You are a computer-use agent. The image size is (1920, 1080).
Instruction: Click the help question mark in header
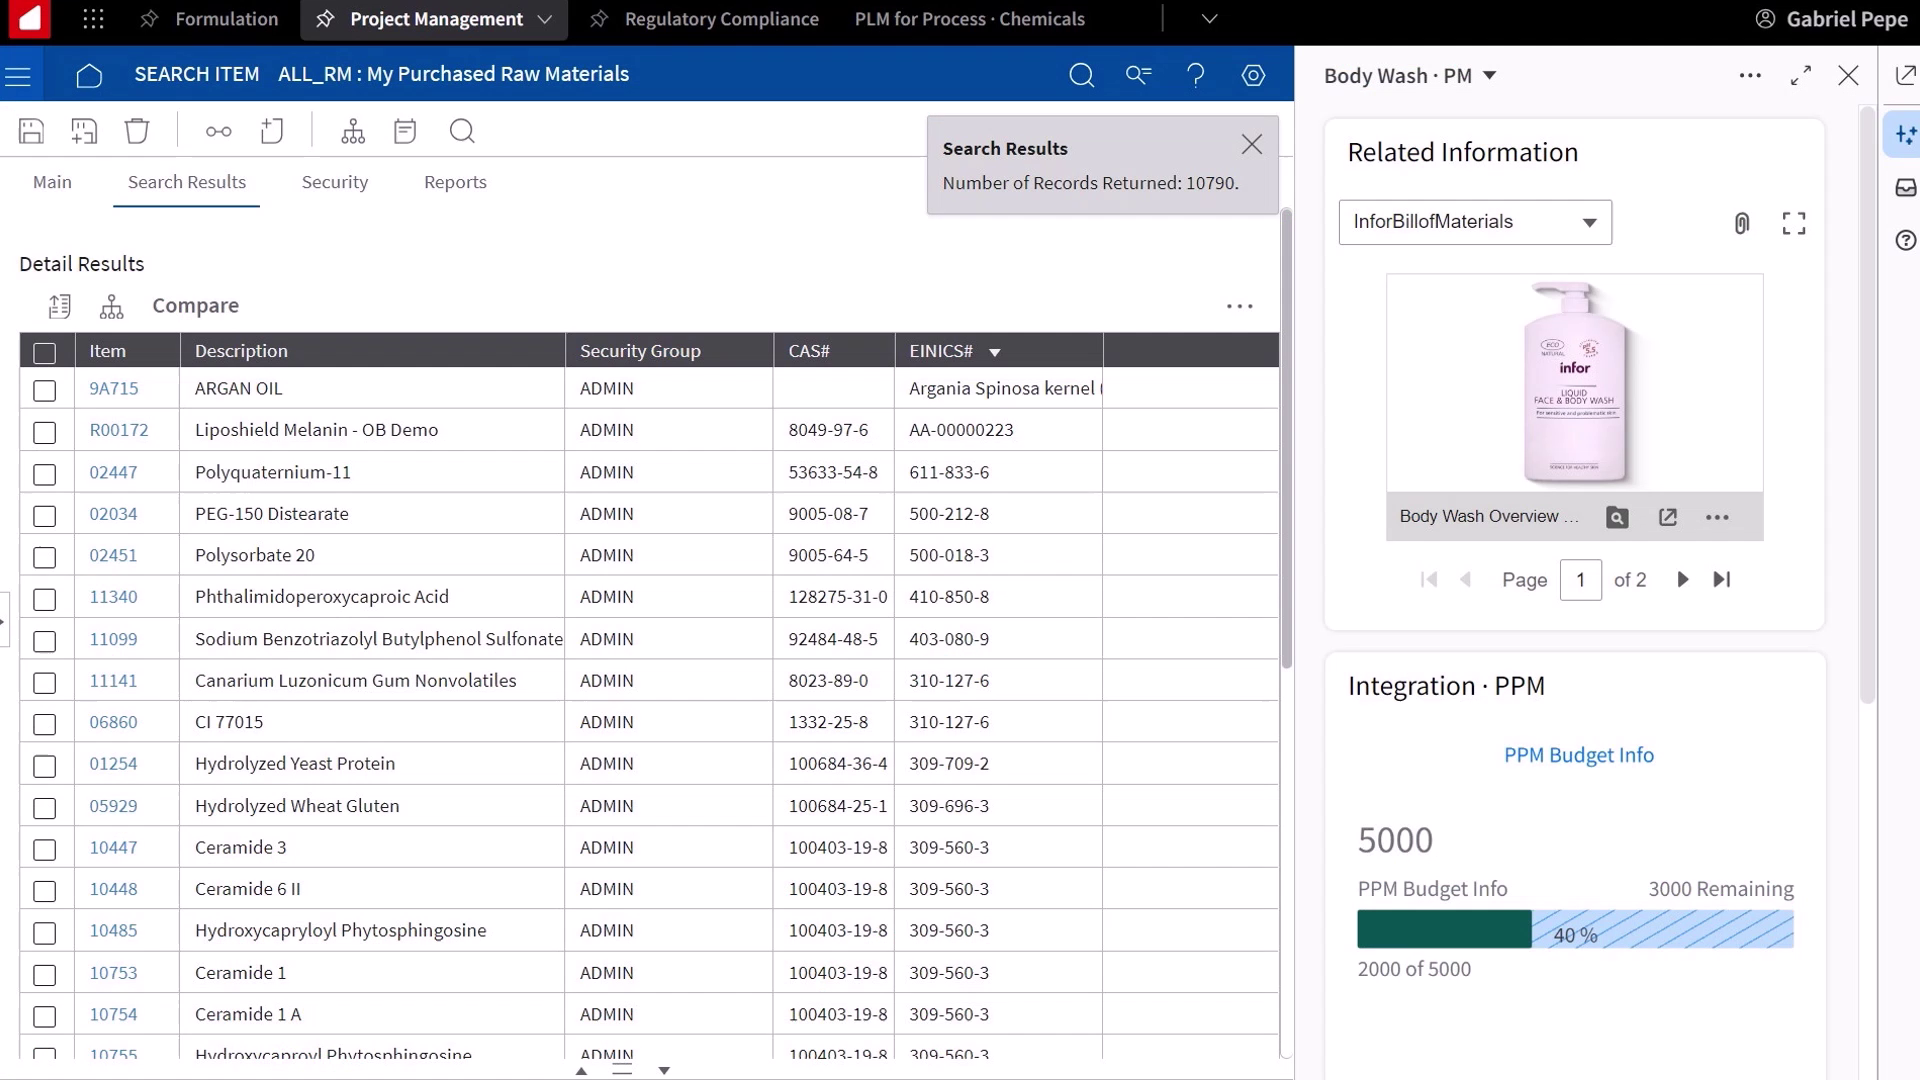click(1196, 75)
